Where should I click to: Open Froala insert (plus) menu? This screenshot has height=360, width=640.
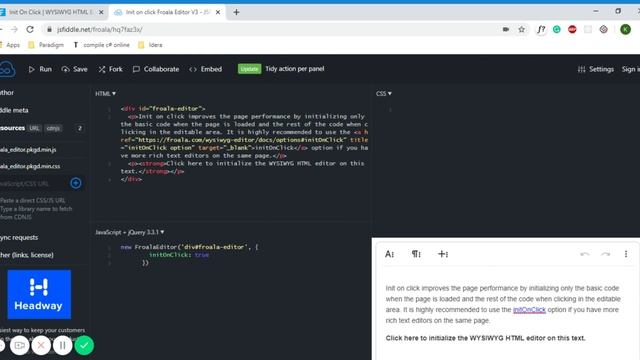pos(443,254)
